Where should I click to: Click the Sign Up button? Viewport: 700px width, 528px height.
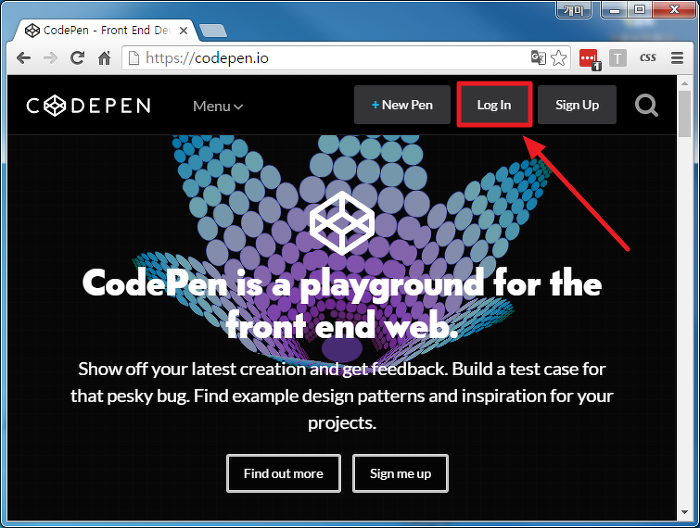click(x=577, y=105)
